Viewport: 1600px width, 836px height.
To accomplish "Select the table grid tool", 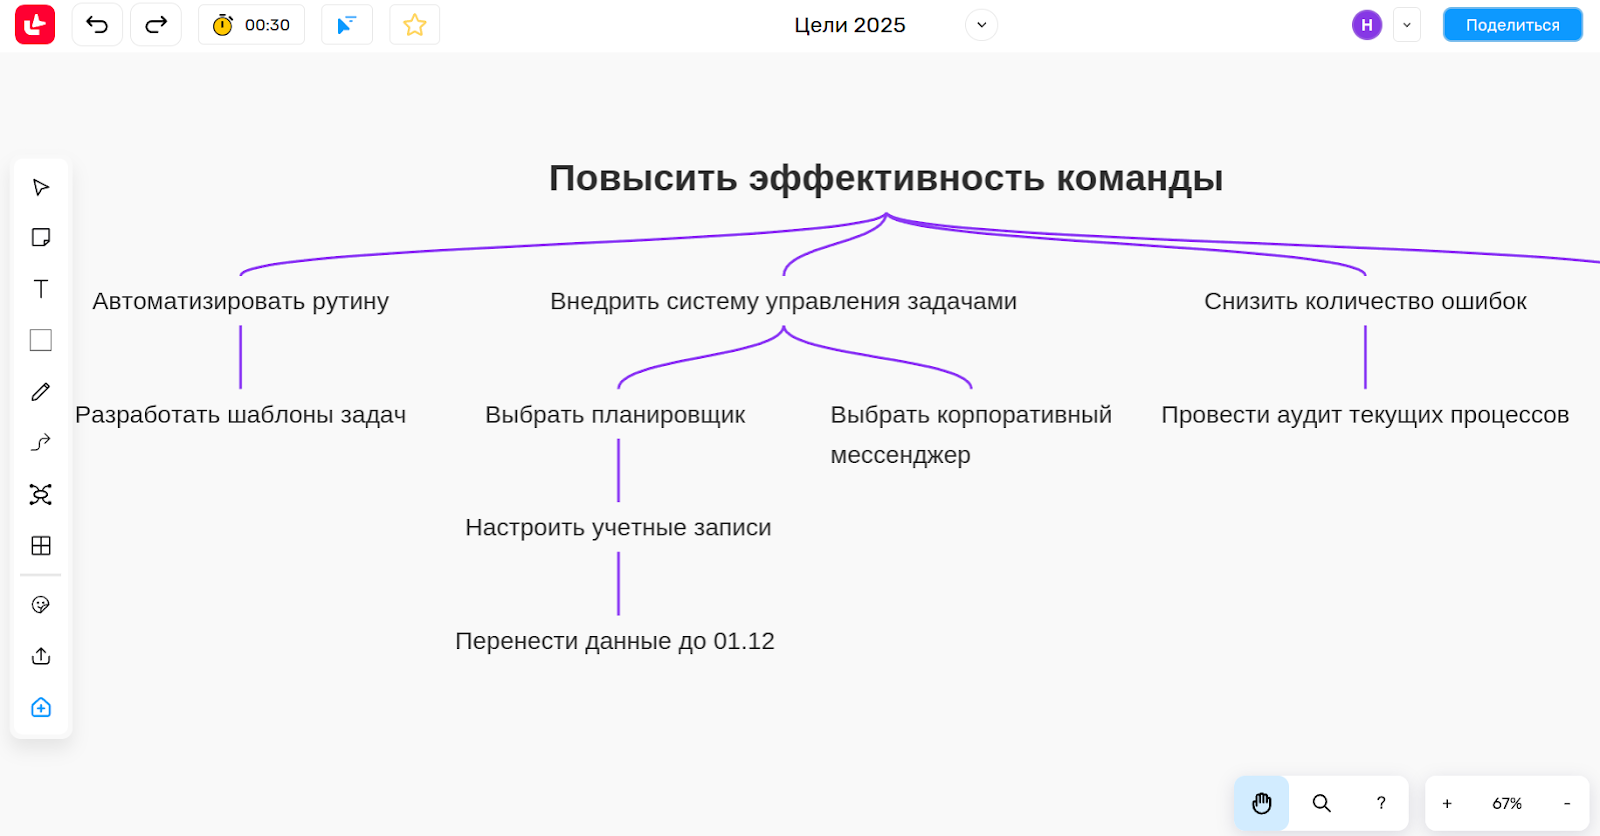I will pos(41,546).
